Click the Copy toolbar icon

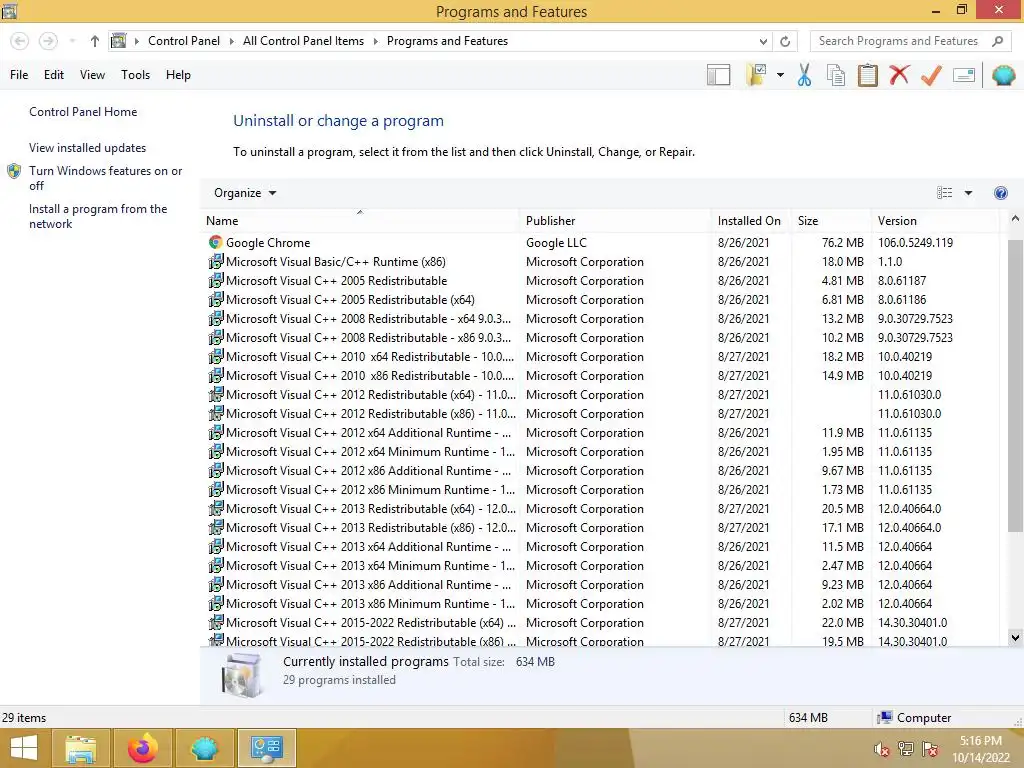pos(836,75)
